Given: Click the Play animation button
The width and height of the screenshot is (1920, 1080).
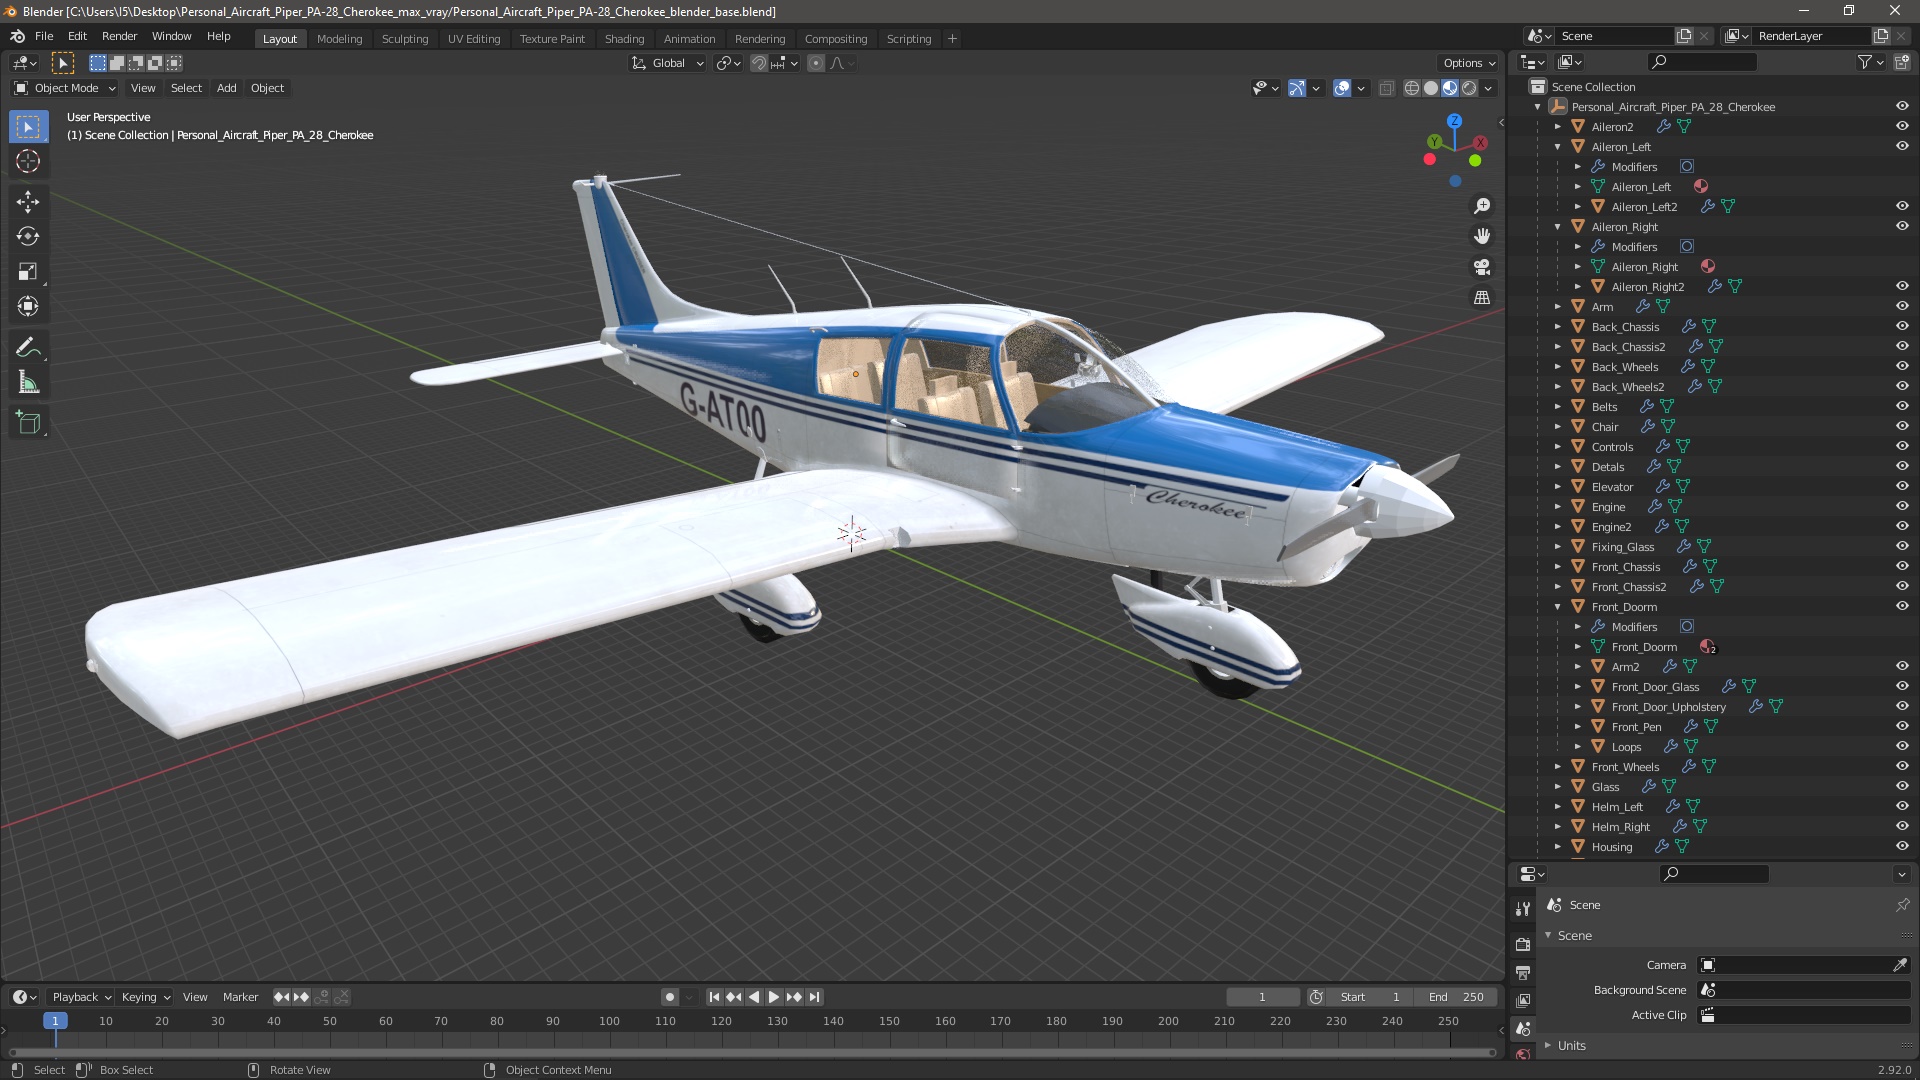Looking at the screenshot, I should (773, 997).
